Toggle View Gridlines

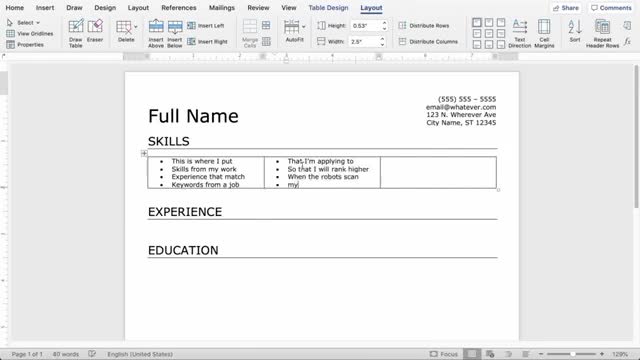pyautogui.click(x=30, y=33)
